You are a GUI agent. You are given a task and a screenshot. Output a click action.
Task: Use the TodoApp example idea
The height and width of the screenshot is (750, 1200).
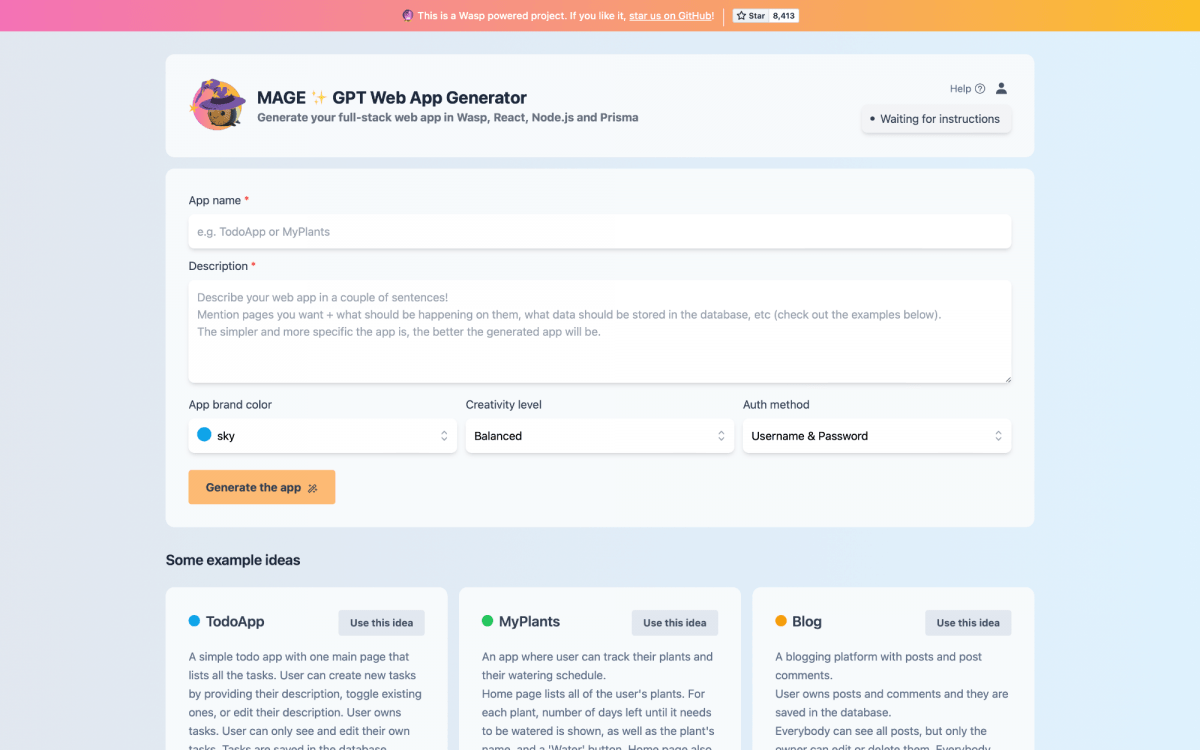[x=381, y=622]
